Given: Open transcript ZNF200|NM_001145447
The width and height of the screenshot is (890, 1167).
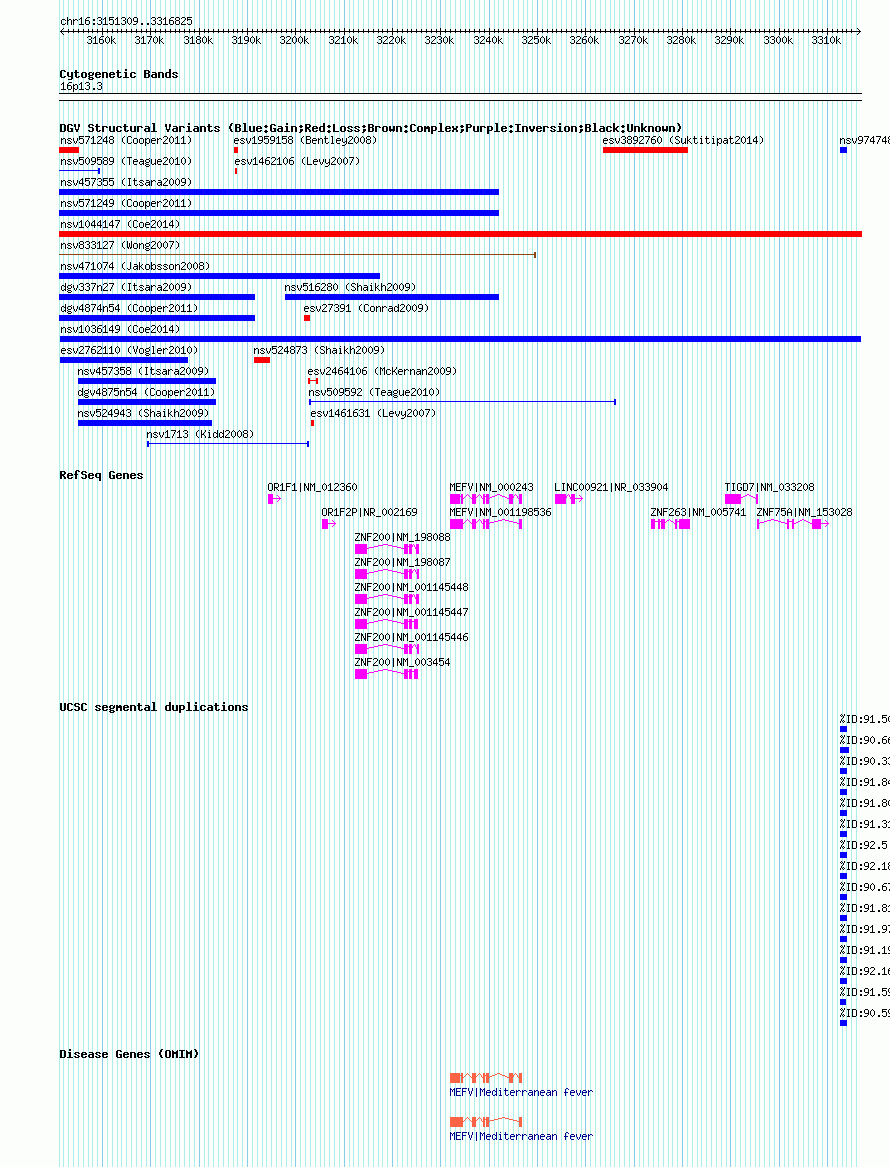Looking at the screenshot, I should (x=412, y=612).
